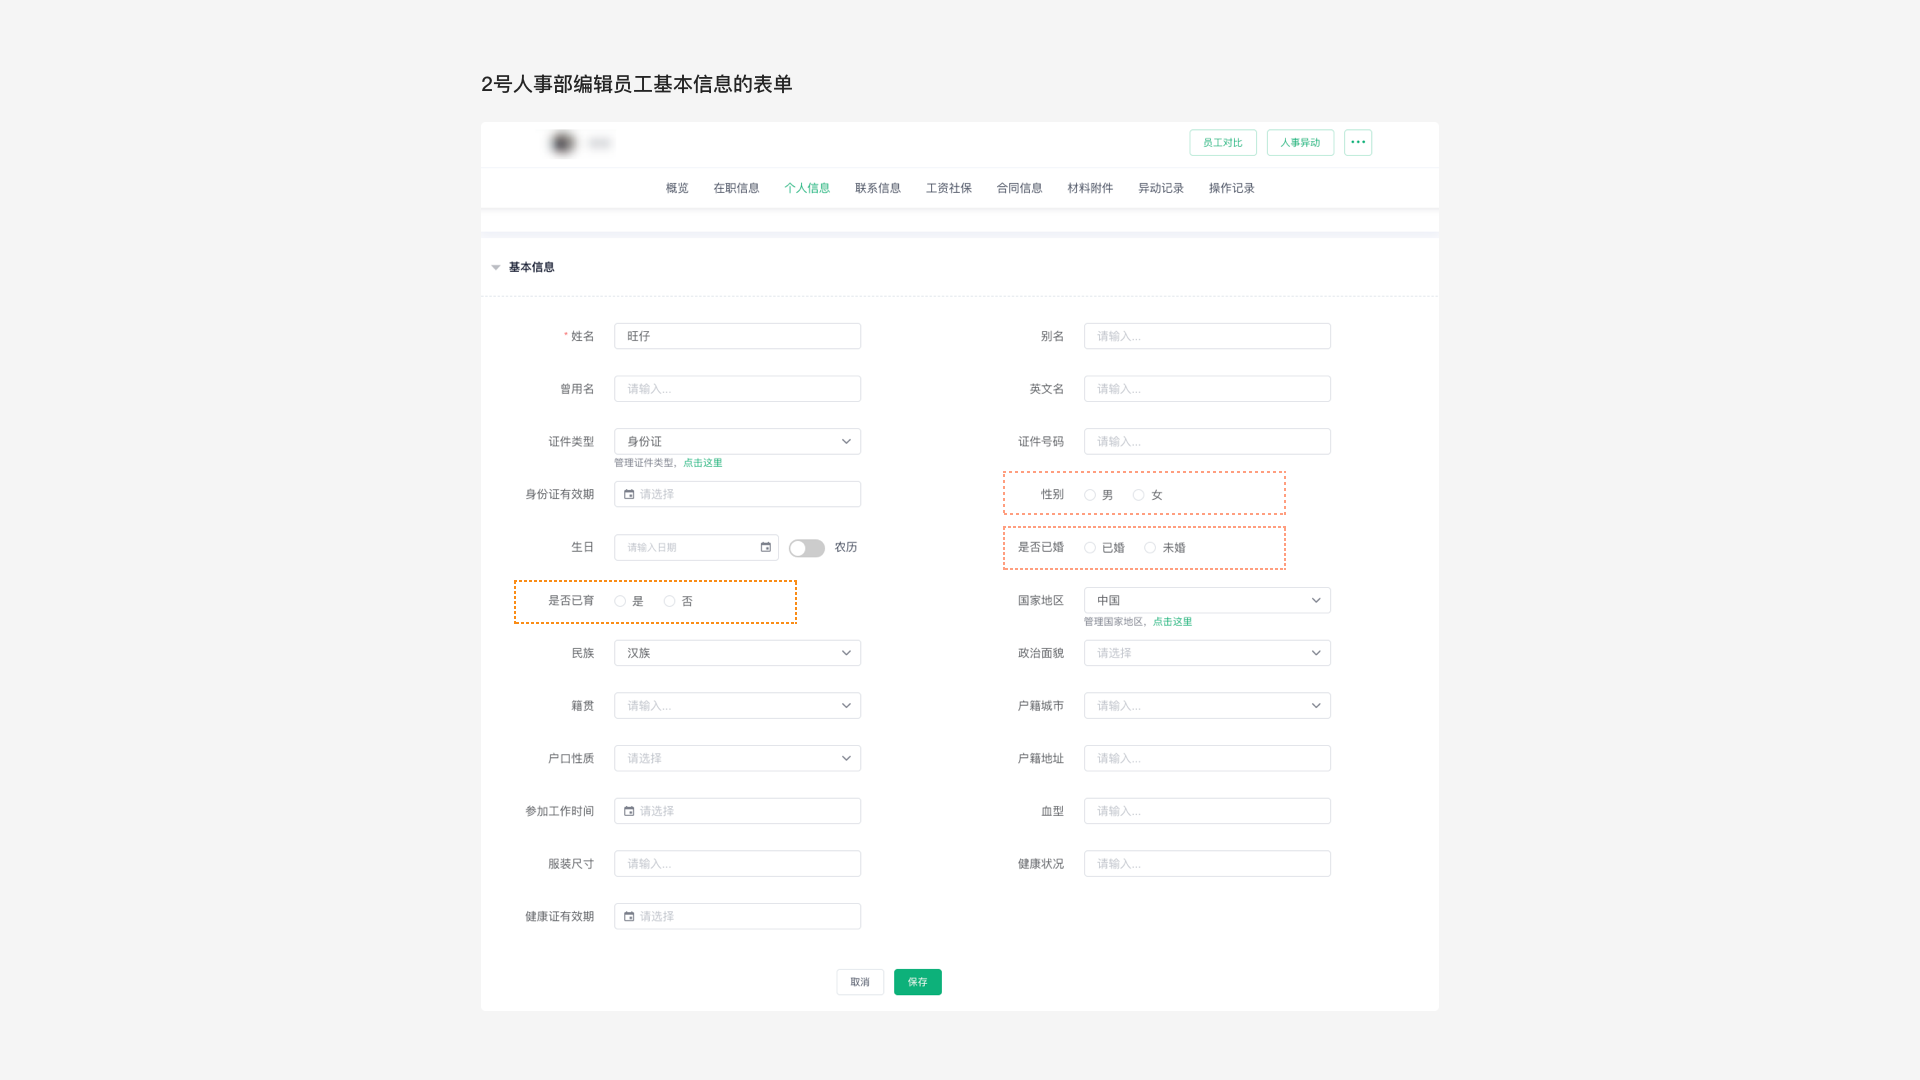Select 已婚 married radio option
The height and width of the screenshot is (1080, 1920).
(1090, 548)
